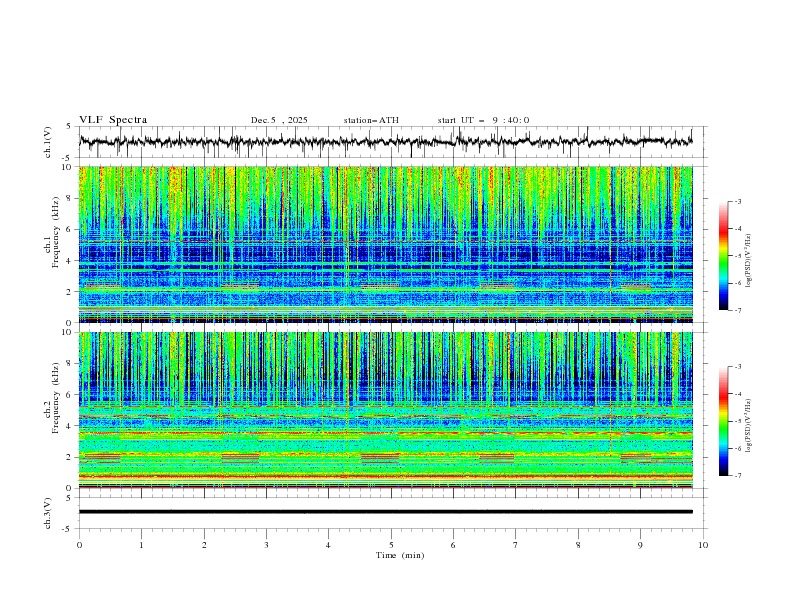Click the upper ch.1 PSD color bar
Image resolution: width=792 pixels, height=612 pixels.
tap(724, 256)
